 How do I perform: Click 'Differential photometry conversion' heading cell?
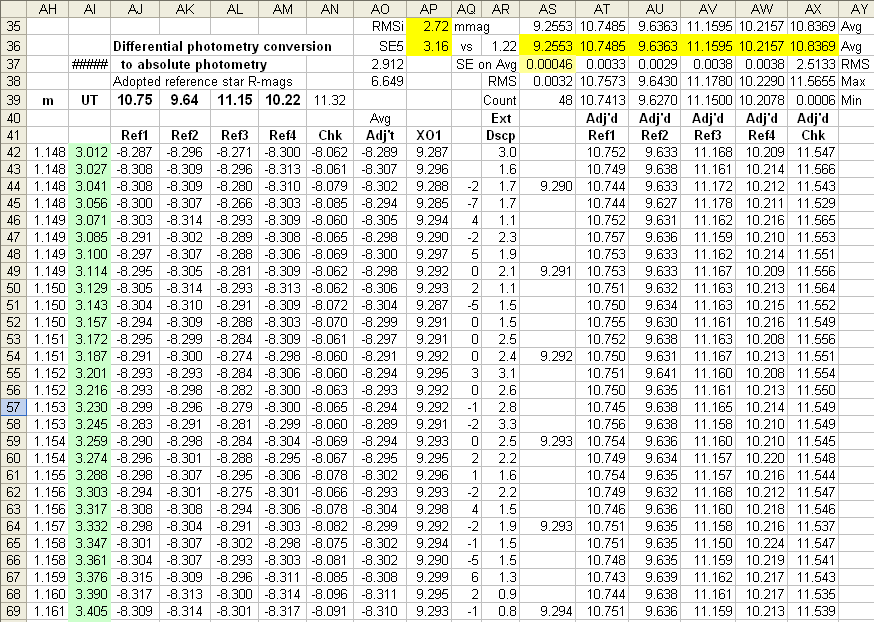coord(222,46)
